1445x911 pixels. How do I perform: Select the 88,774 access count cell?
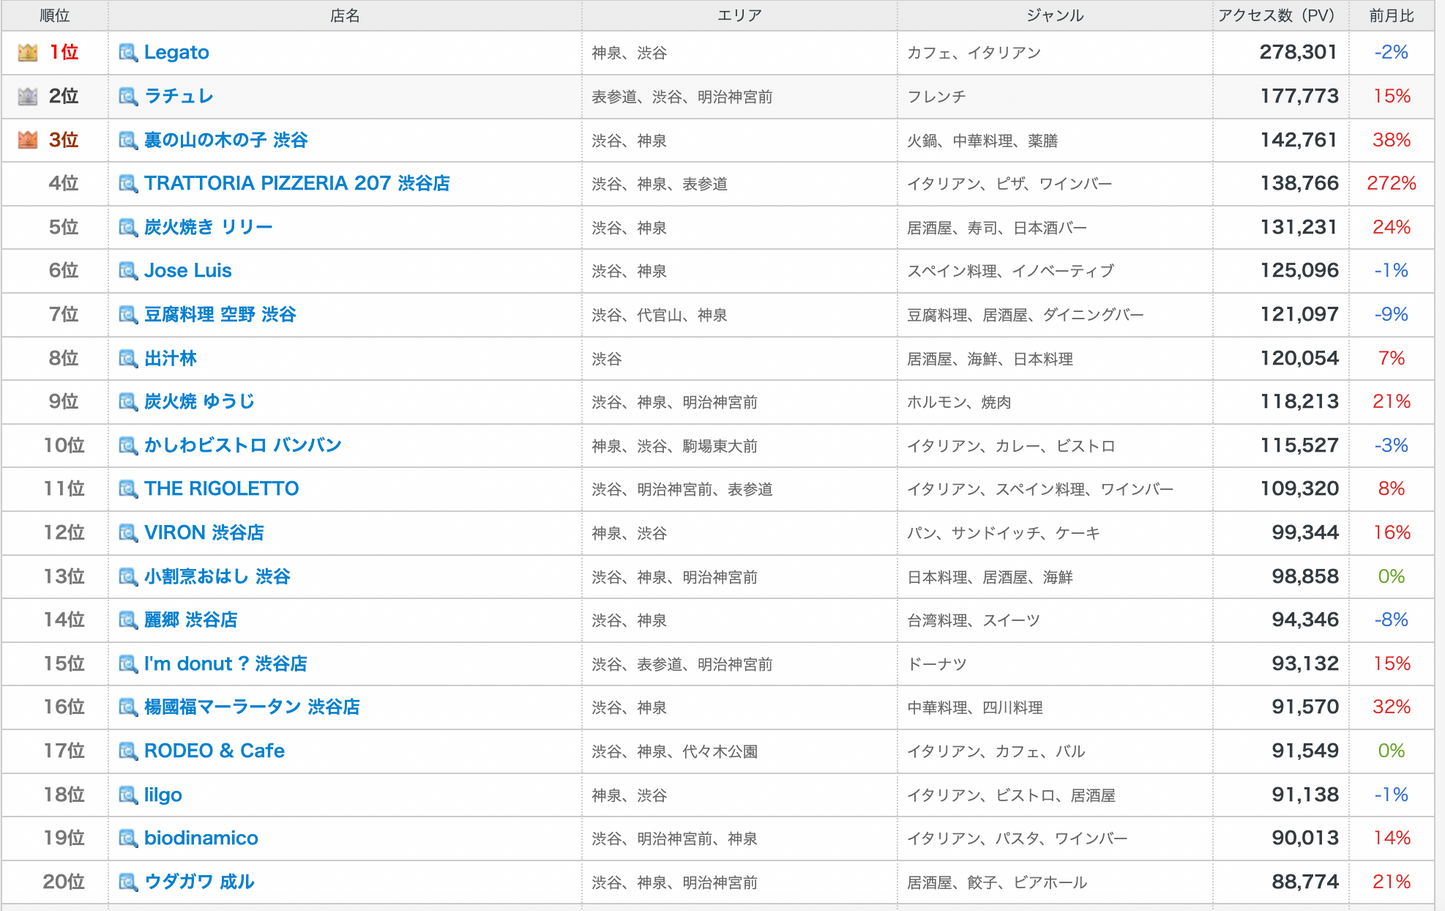1281,882
